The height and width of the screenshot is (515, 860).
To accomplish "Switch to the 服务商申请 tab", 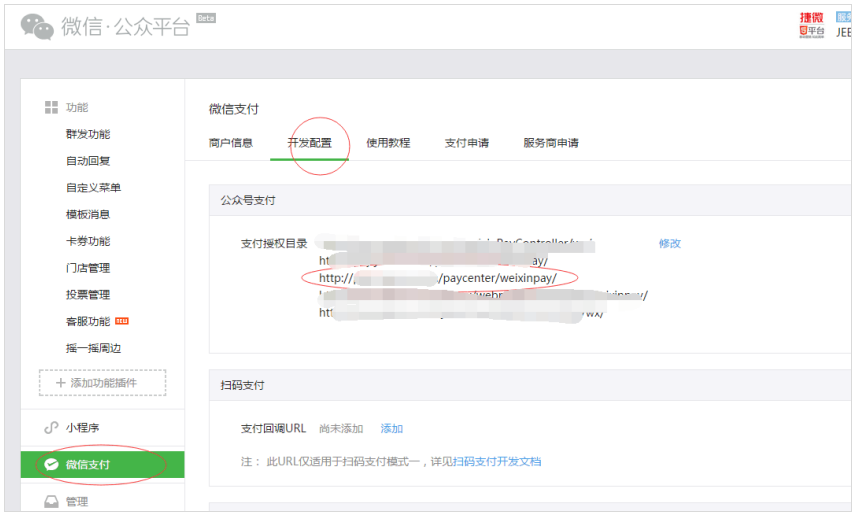I will coord(551,143).
